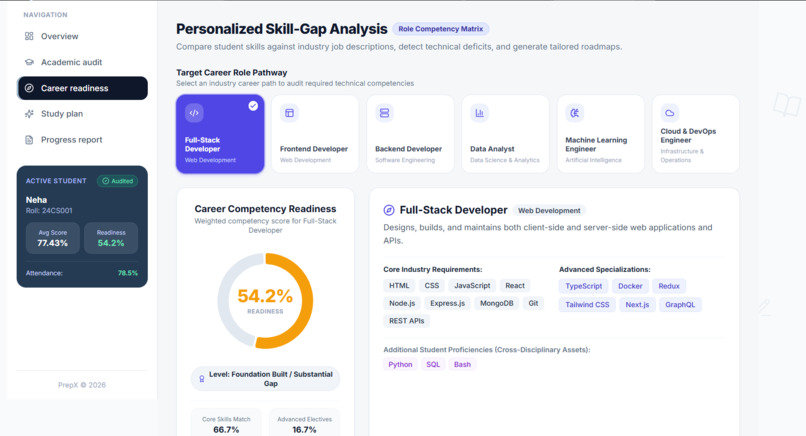
Task: Click the Node.js skill chip
Action: [402, 303]
